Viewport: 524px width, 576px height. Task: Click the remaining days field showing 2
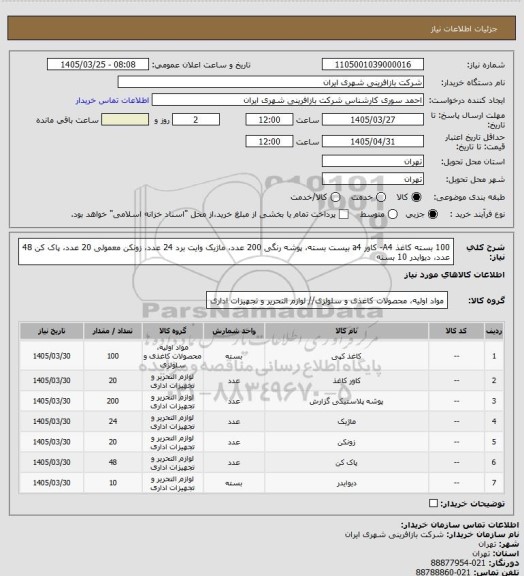[196, 120]
